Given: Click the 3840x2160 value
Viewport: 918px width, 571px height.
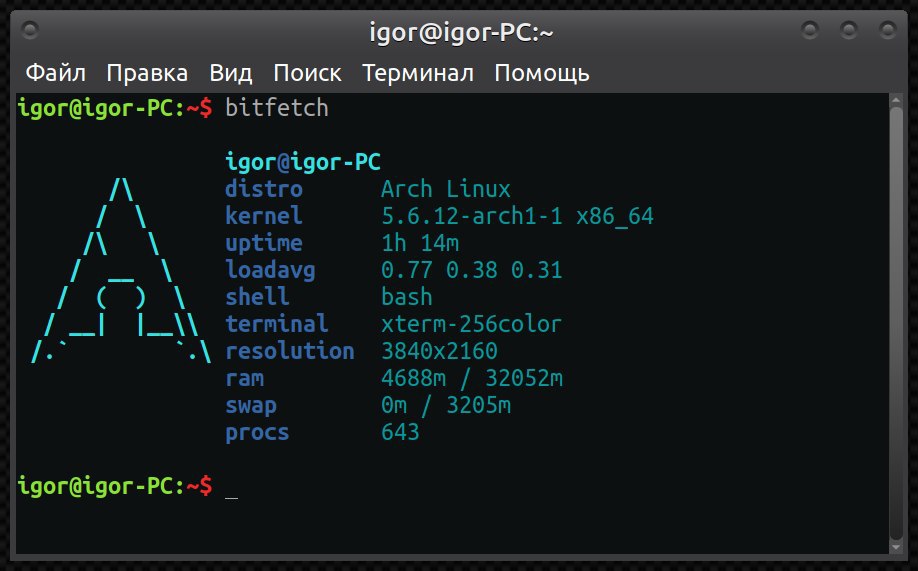Looking at the screenshot, I should (440, 350).
